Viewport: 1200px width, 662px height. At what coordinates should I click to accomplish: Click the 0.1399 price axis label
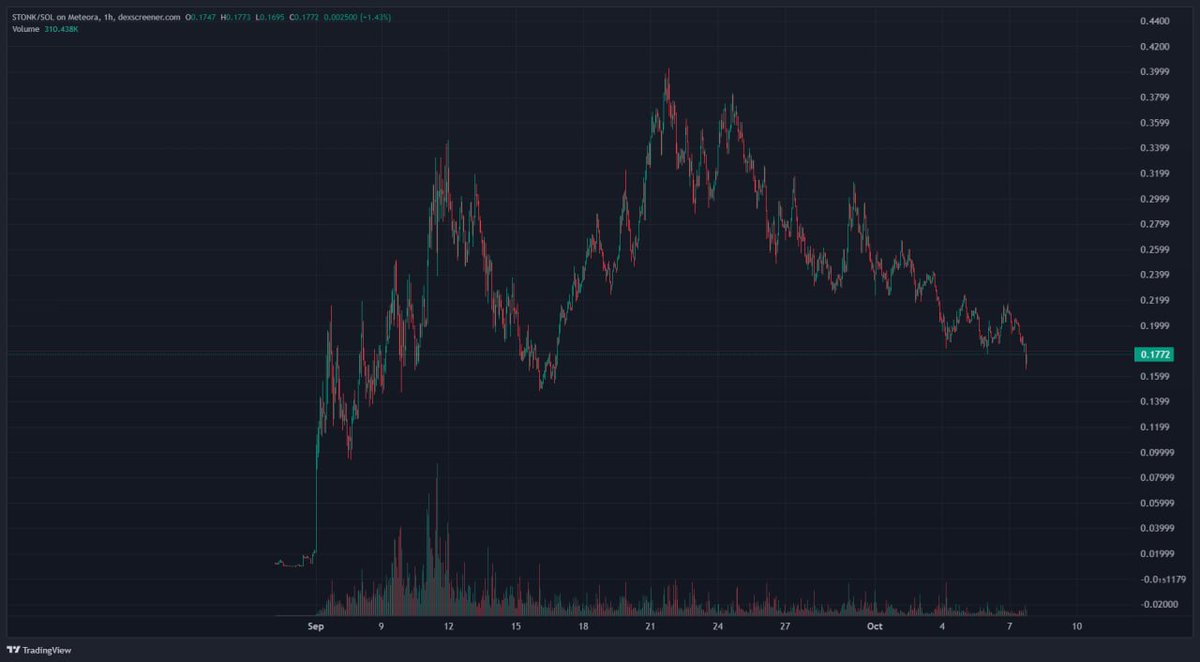(x=1154, y=402)
